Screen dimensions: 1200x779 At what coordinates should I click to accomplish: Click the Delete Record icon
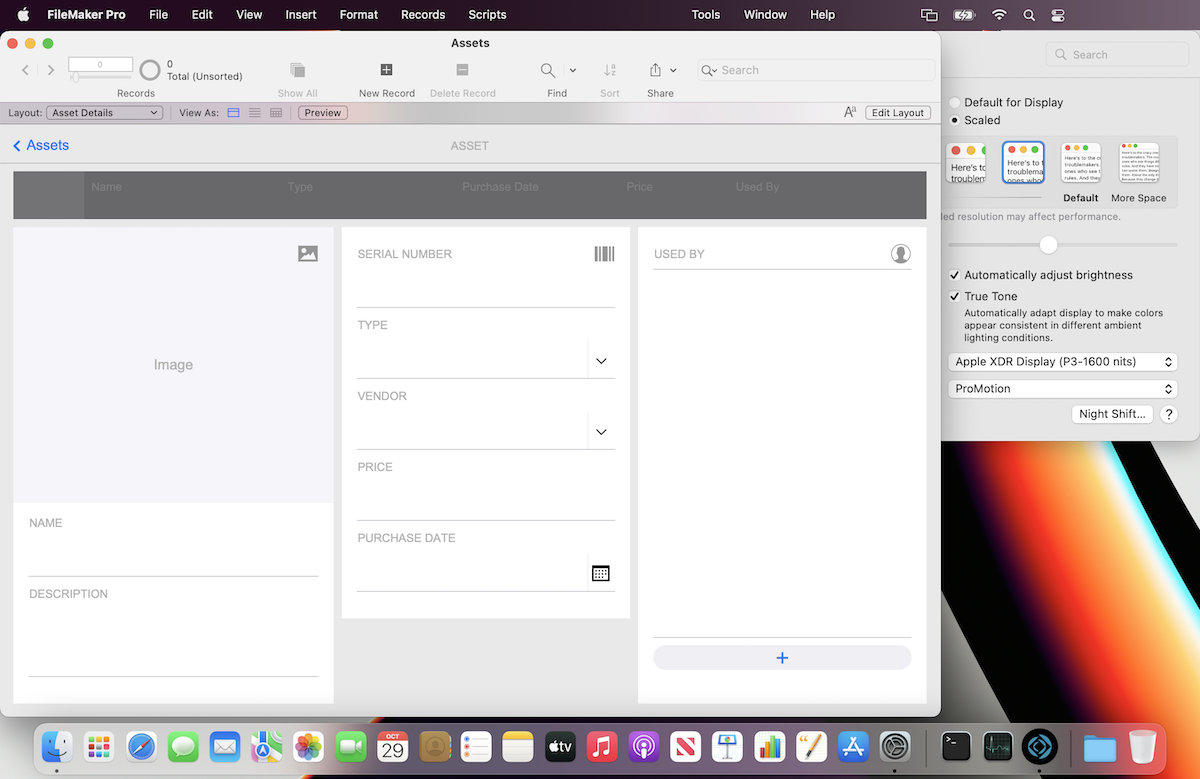tap(461, 70)
